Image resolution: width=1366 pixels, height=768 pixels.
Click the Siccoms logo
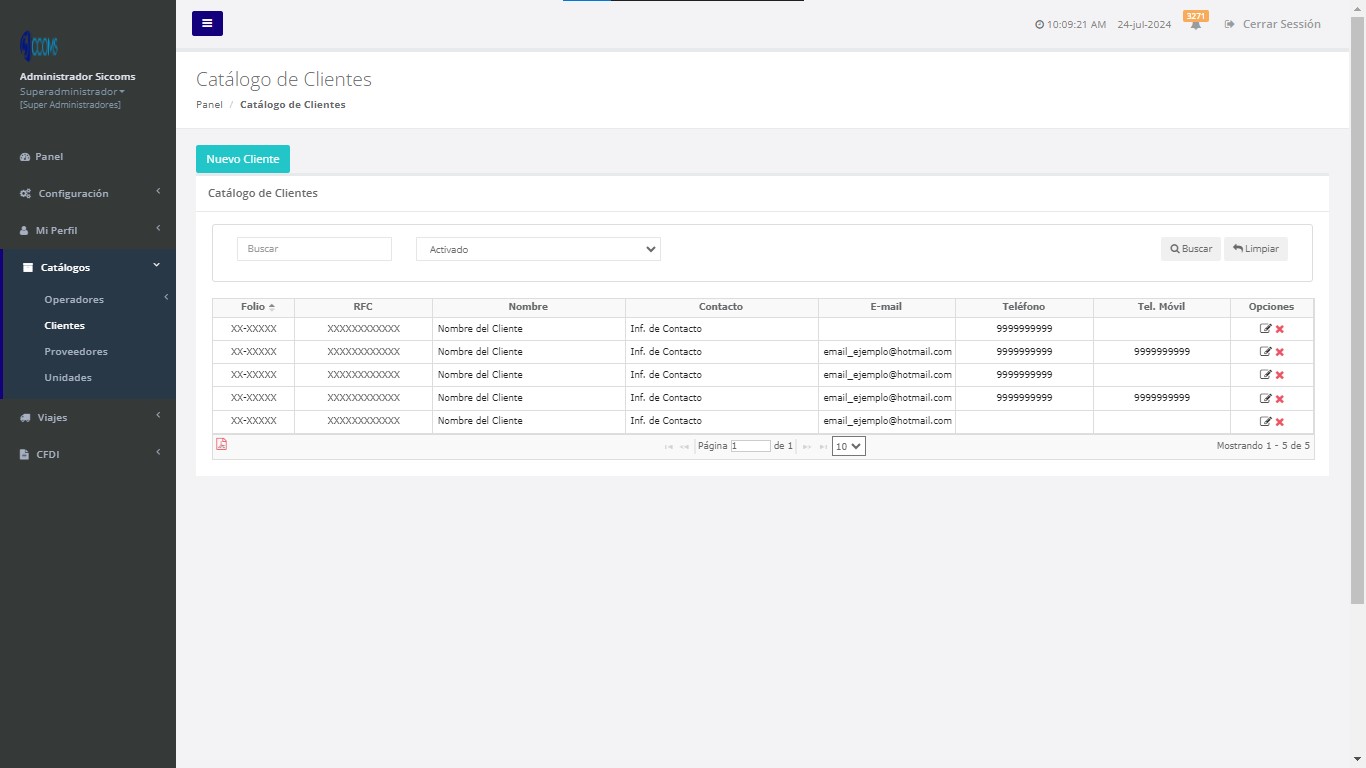pyautogui.click(x=39, y=46)
